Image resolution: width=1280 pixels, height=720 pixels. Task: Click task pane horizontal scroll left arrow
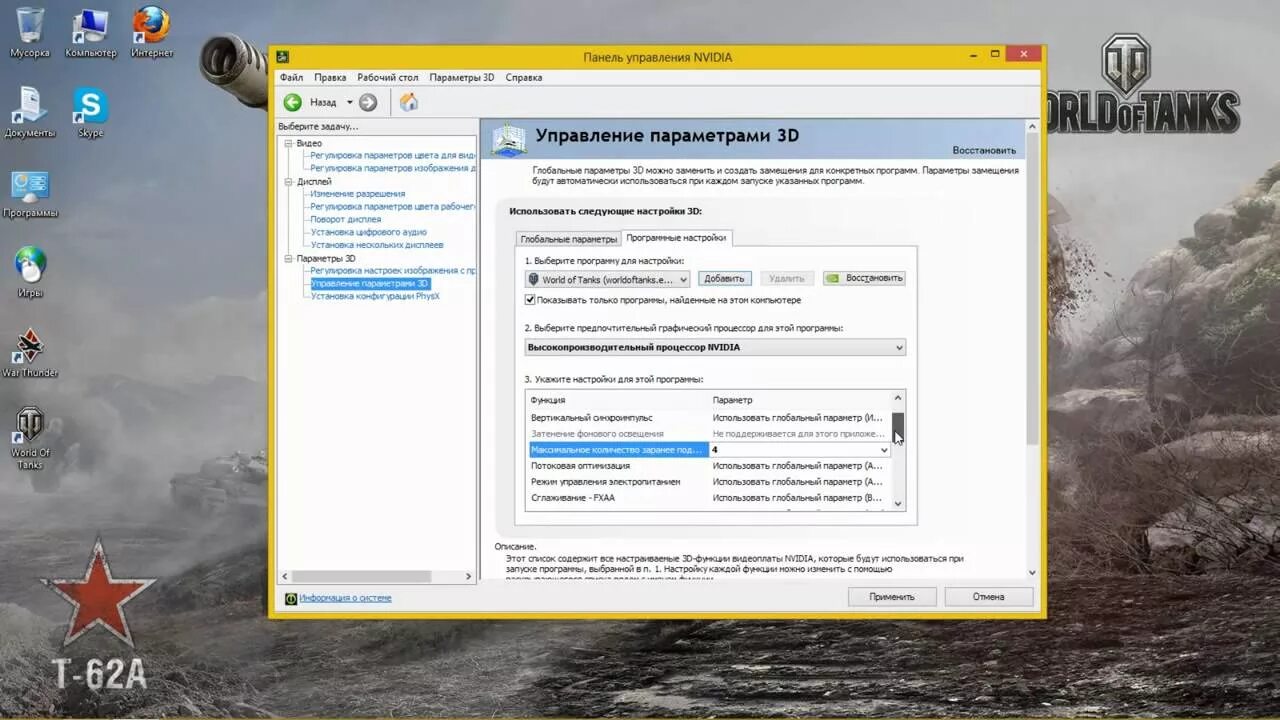pyautogui.click(x=285, y=577)
